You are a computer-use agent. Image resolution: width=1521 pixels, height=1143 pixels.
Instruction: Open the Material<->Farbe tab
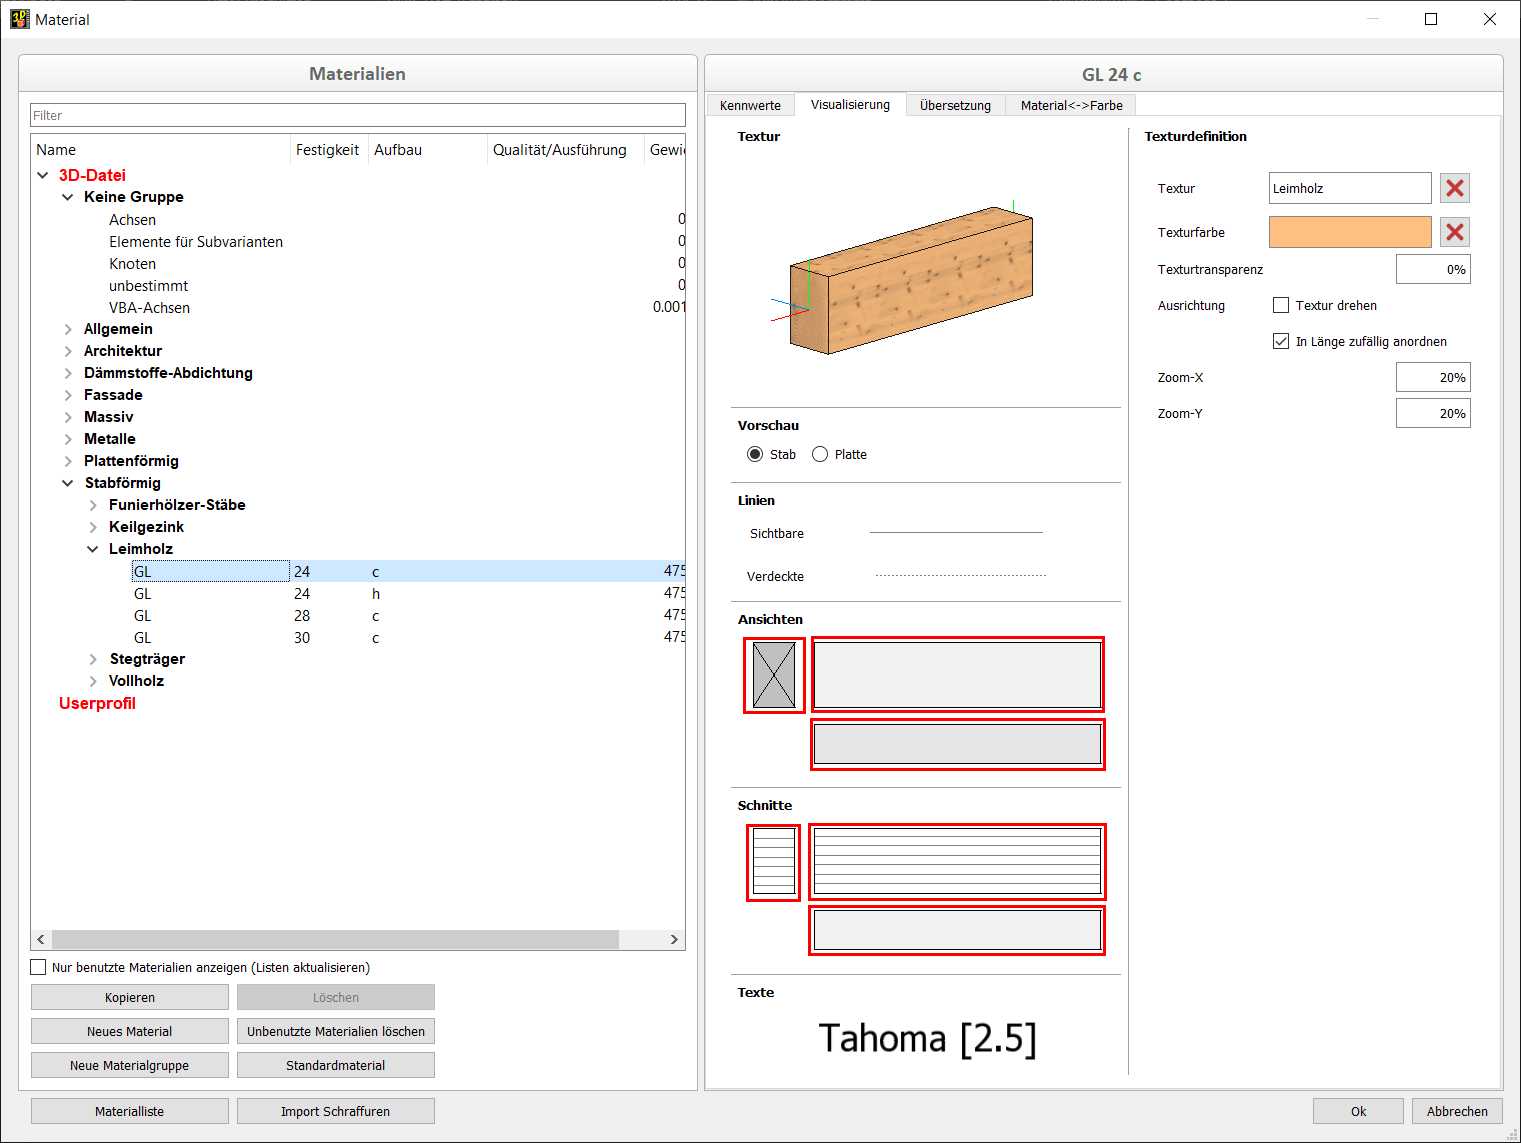[1071, 105]
